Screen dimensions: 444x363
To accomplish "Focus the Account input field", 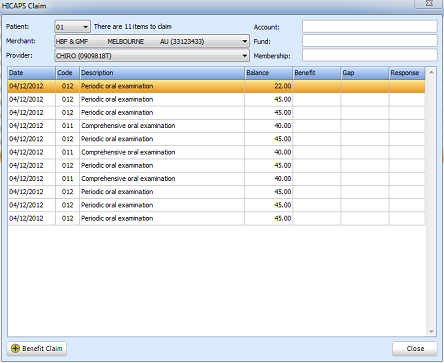I will coord(370,27).
